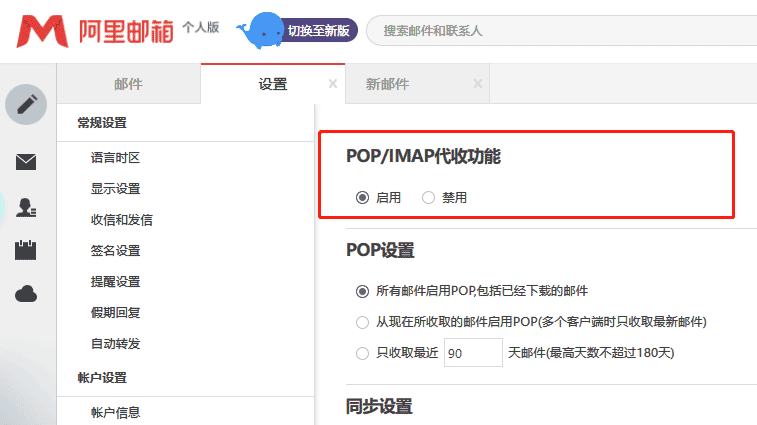Open the calendar icon in sidebar
The width and height of the screenshot is (757, 425).
coord(26,250)
